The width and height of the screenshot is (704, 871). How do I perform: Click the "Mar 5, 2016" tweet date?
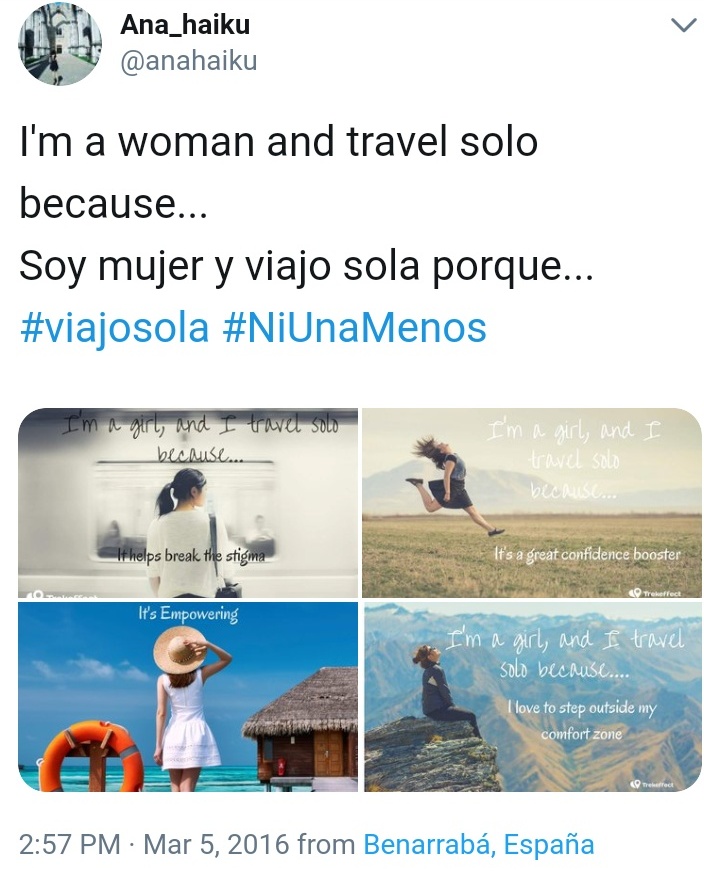tap(216, 844)
